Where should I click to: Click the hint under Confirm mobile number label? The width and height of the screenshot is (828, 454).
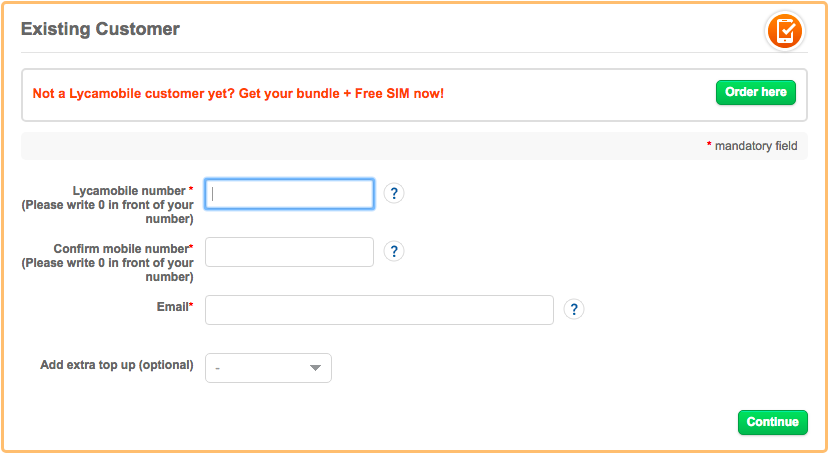[x=107, y=270]
